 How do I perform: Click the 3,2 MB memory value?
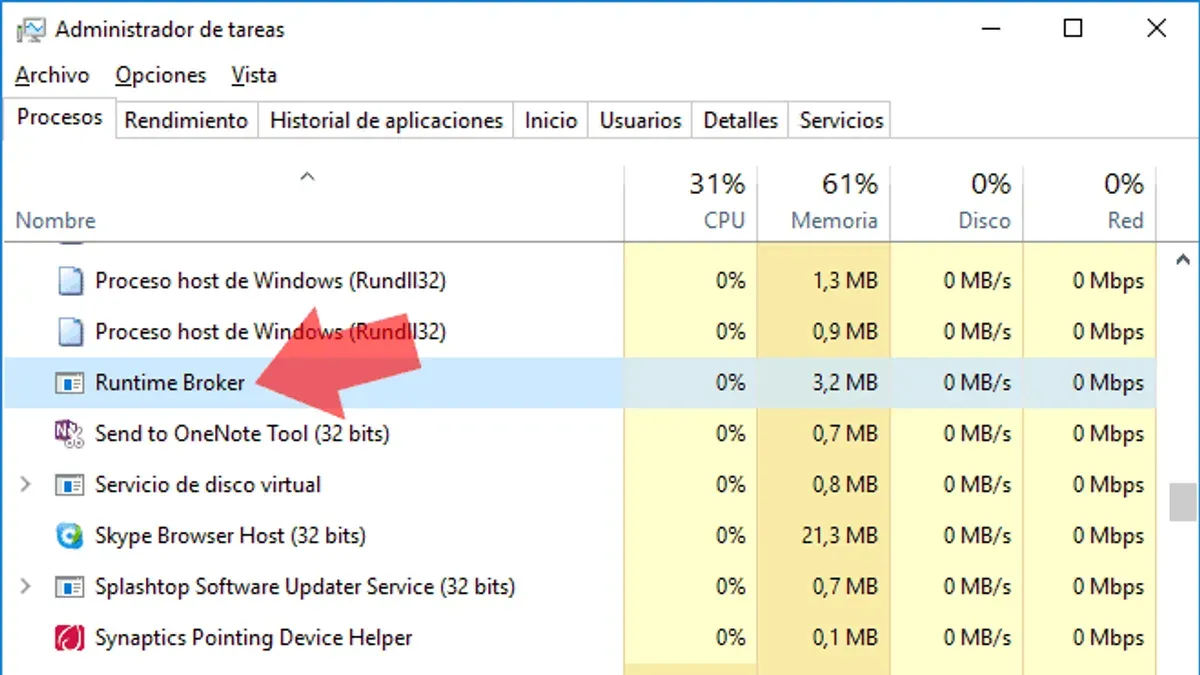pyautogui.click(x=845, y=383)
